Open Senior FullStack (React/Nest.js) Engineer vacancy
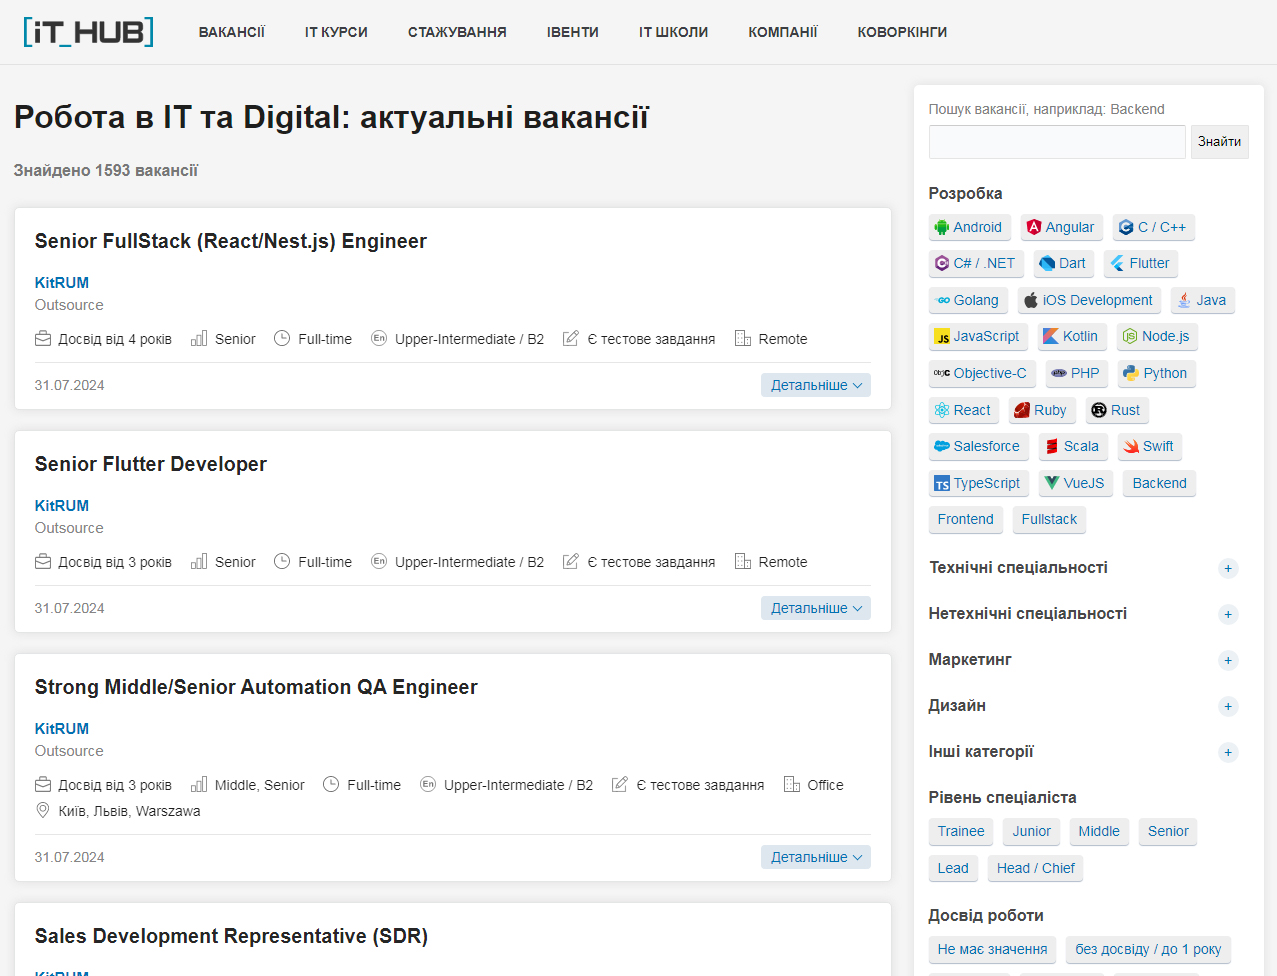Screen dimensions: 1277x976 click(230, 241)
